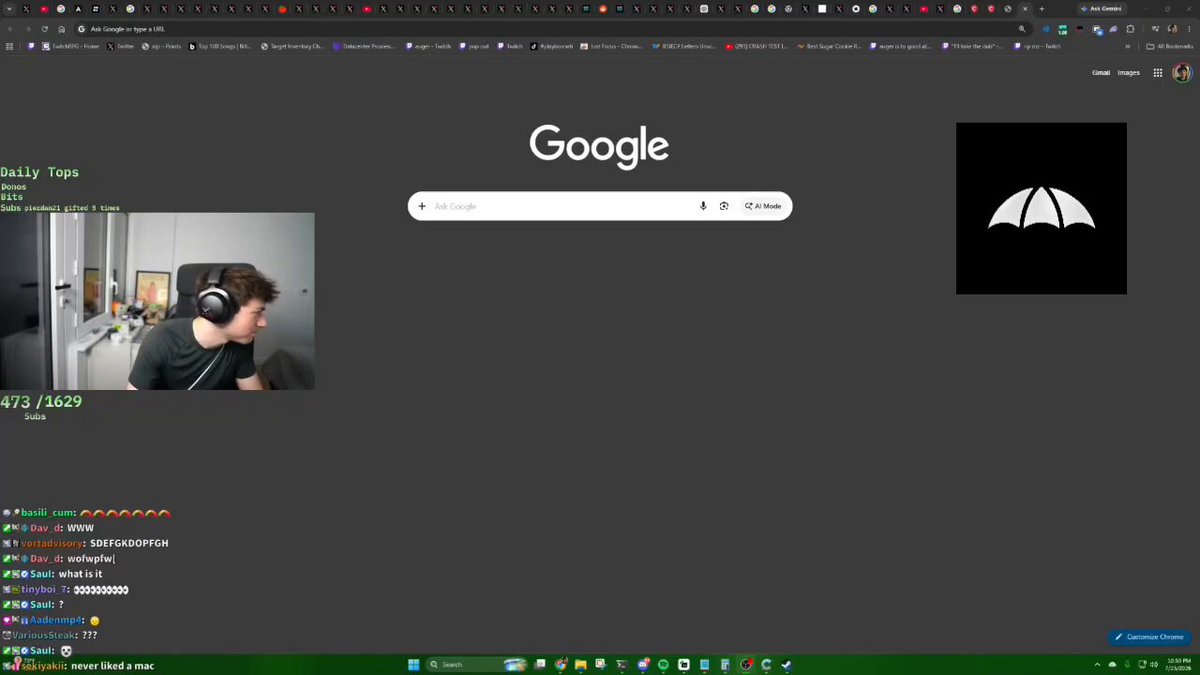Open the Just Focus bookmark

click(x=612, y=46)
